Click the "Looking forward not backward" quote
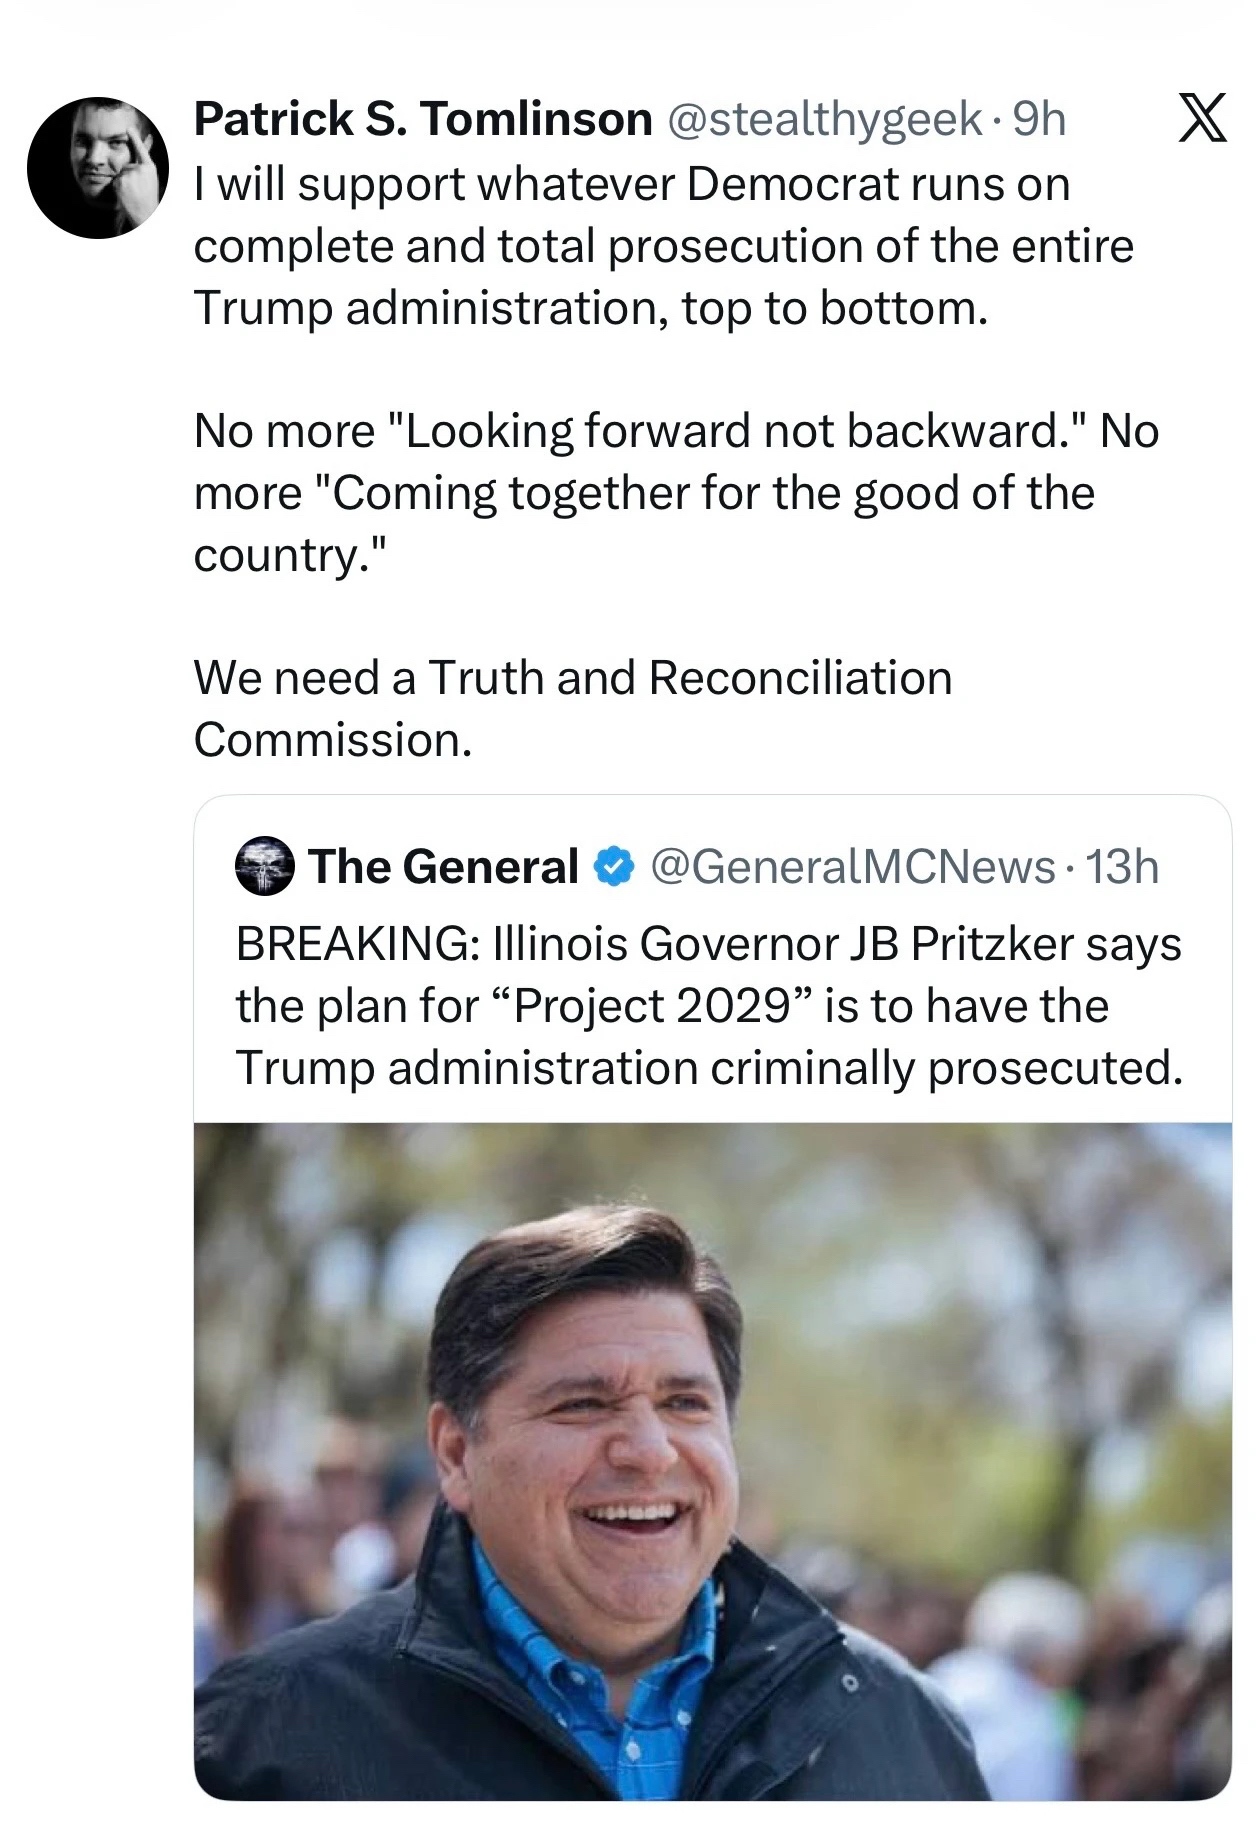Screen dimensions: 1260x1839 coord(730,431)
